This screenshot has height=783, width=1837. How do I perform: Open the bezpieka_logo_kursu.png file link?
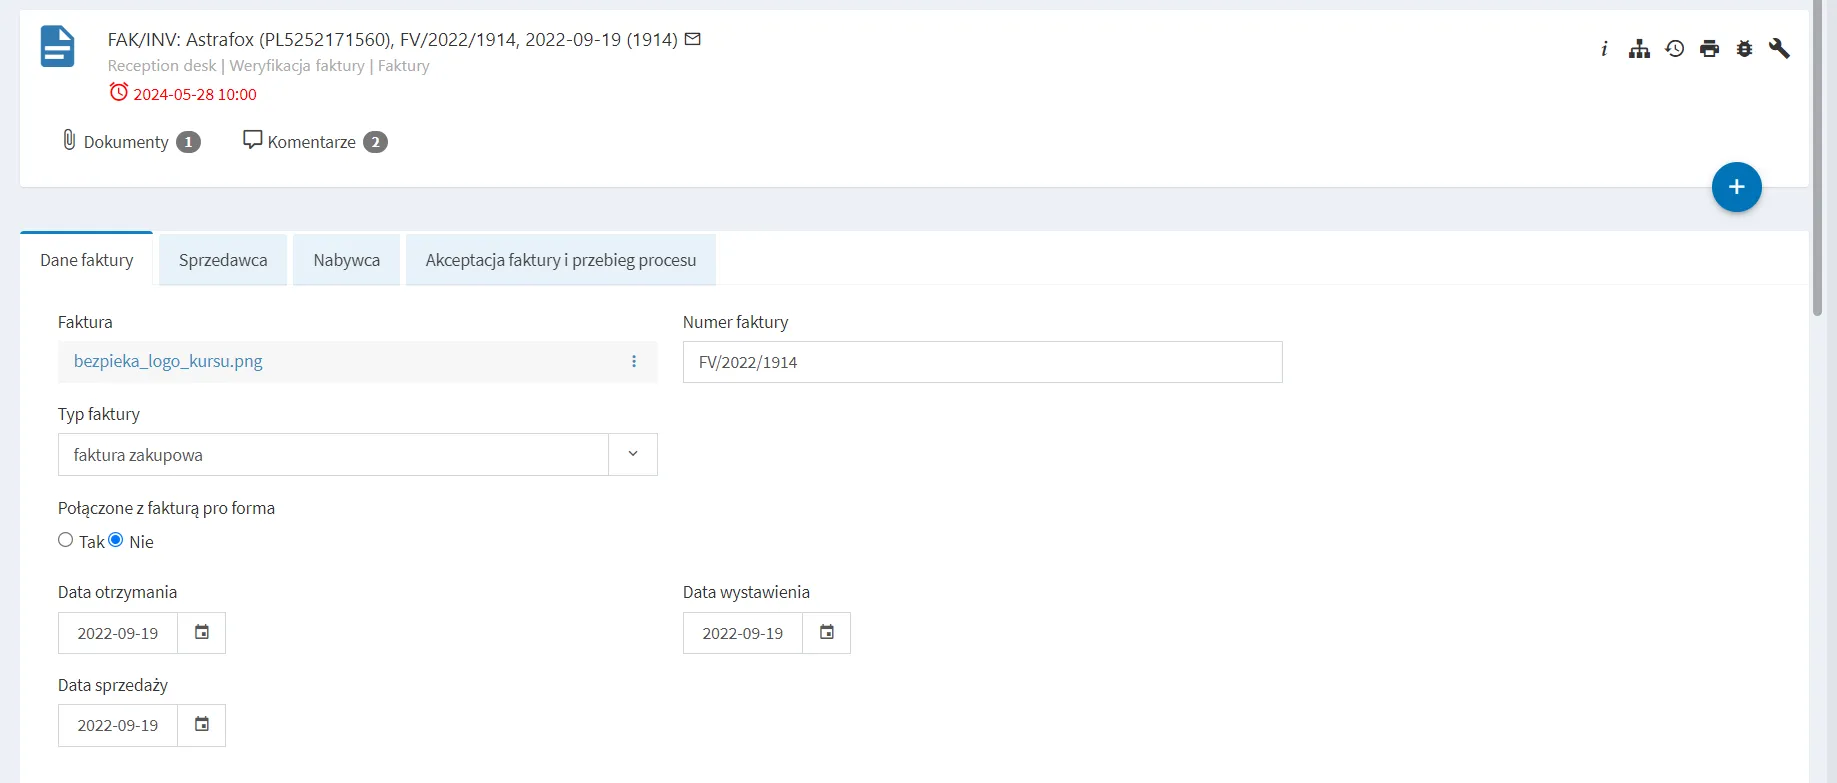(168, 361)
